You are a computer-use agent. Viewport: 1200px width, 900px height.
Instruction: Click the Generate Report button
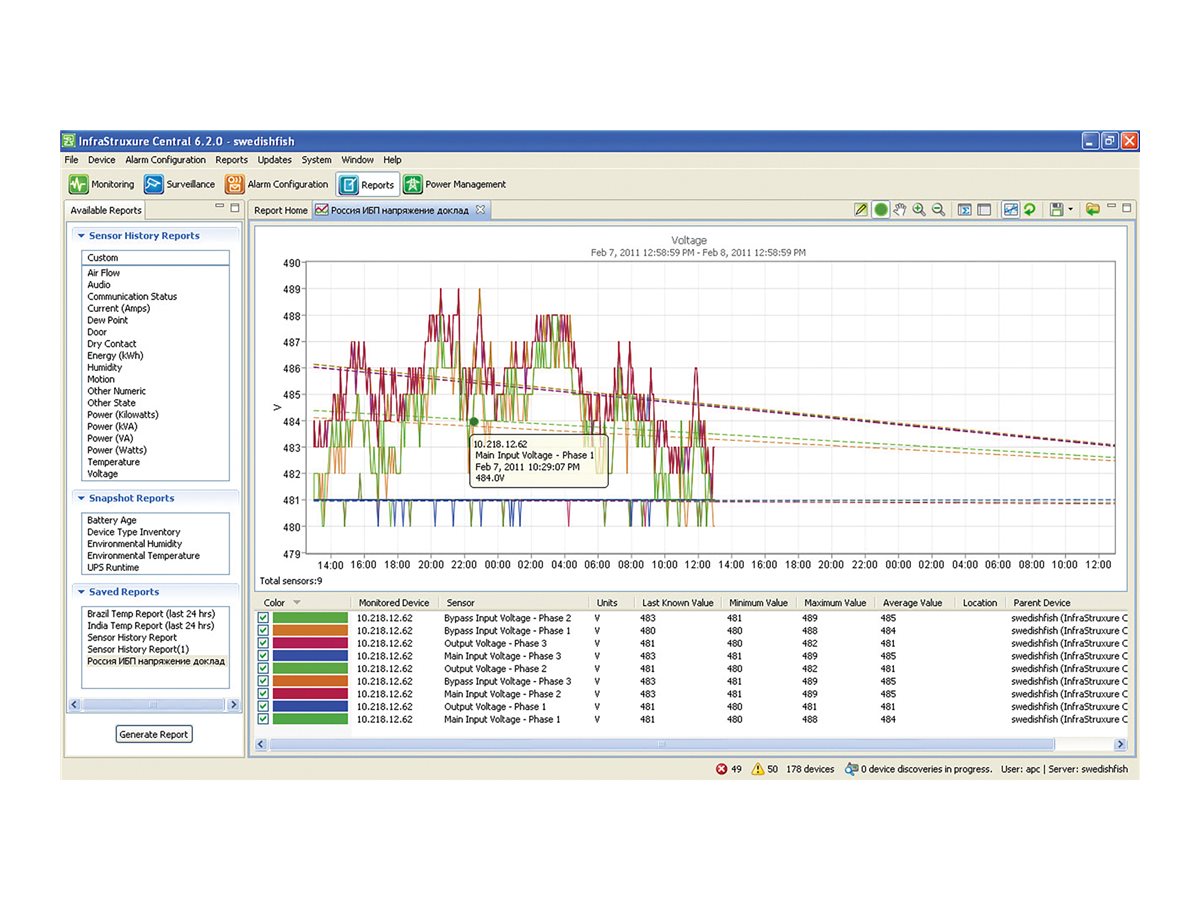click(x=153, y=734)
